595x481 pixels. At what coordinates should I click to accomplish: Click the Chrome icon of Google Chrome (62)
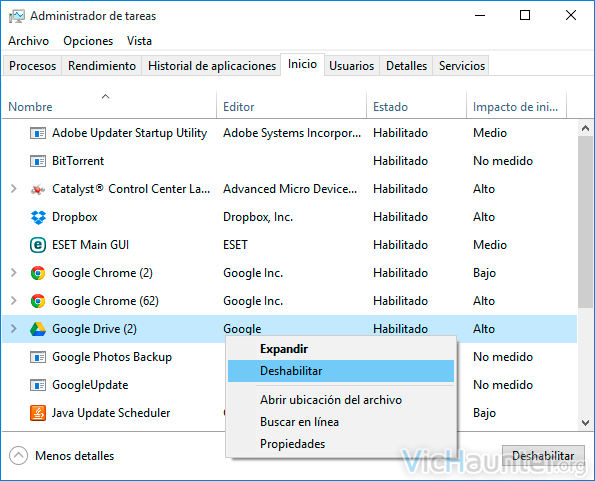[x=38, y=301]
